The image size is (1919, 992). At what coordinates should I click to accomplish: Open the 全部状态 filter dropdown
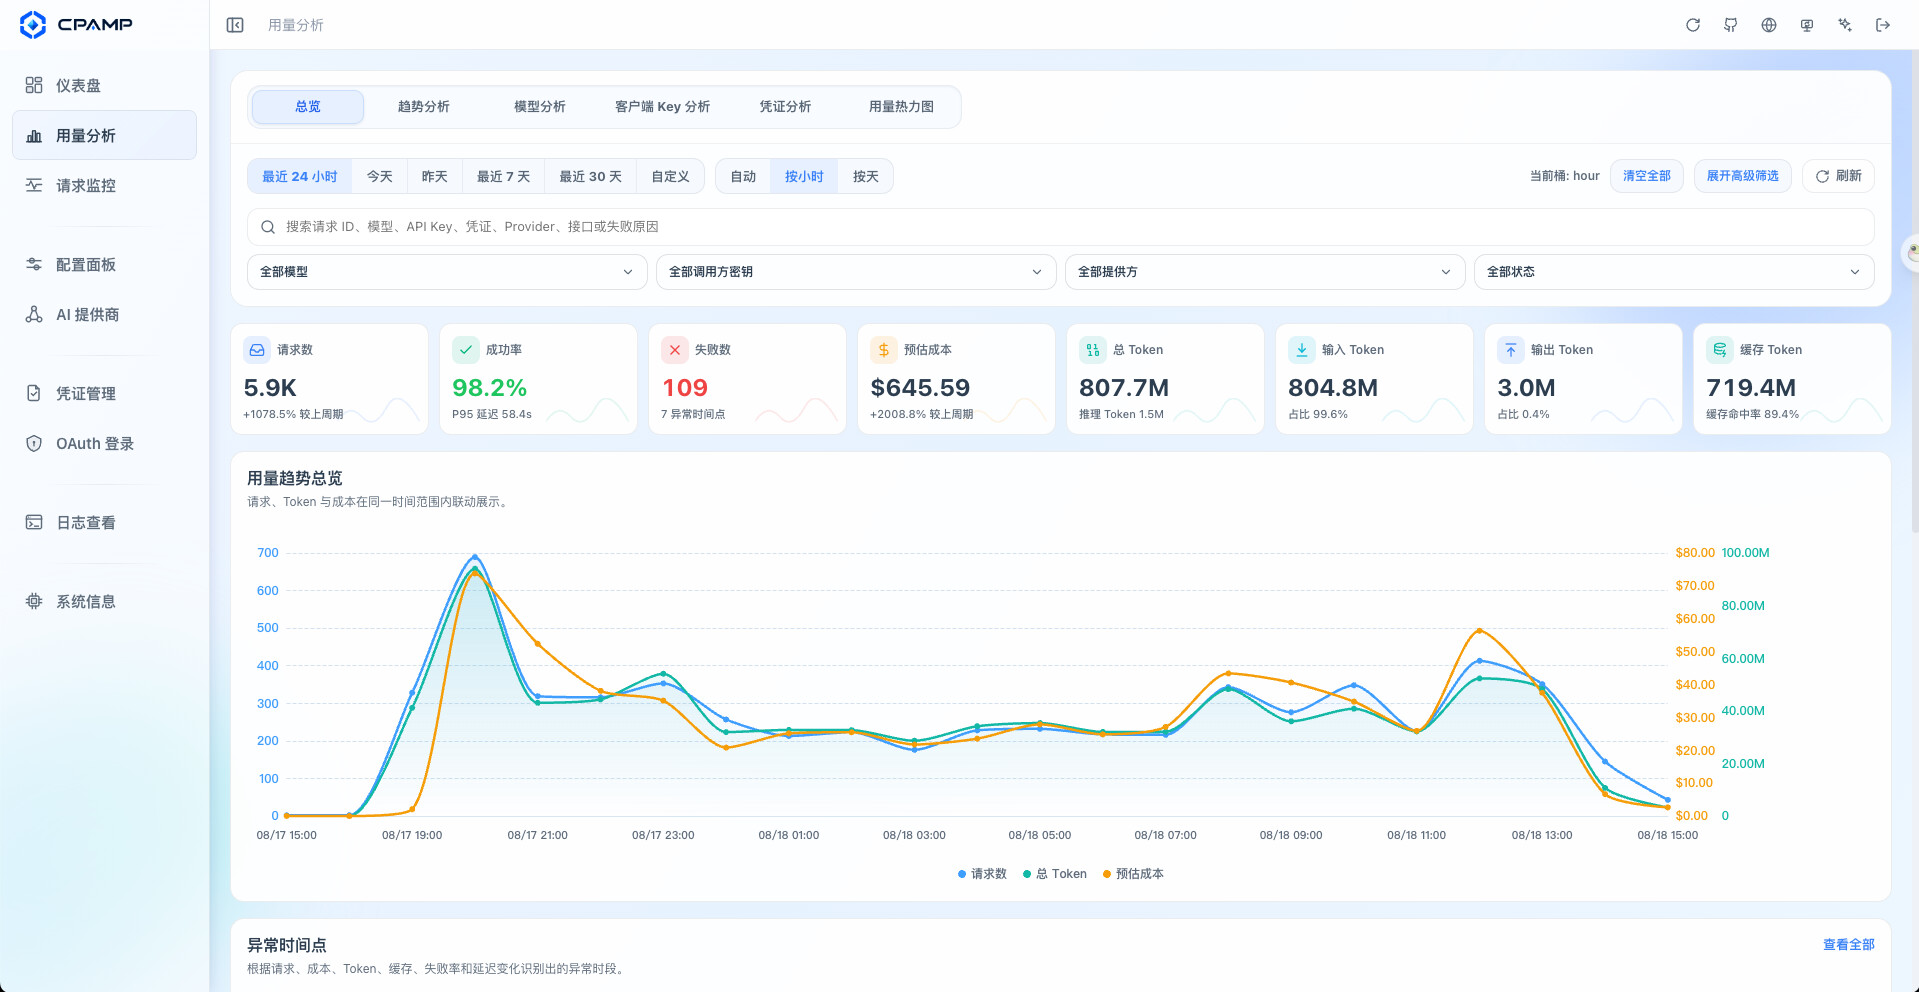click(x=1674, y=272)
